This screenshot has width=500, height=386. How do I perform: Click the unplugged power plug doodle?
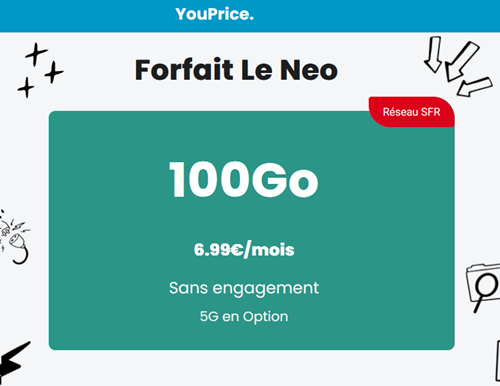pyautogui.click(x=15, y=237)
